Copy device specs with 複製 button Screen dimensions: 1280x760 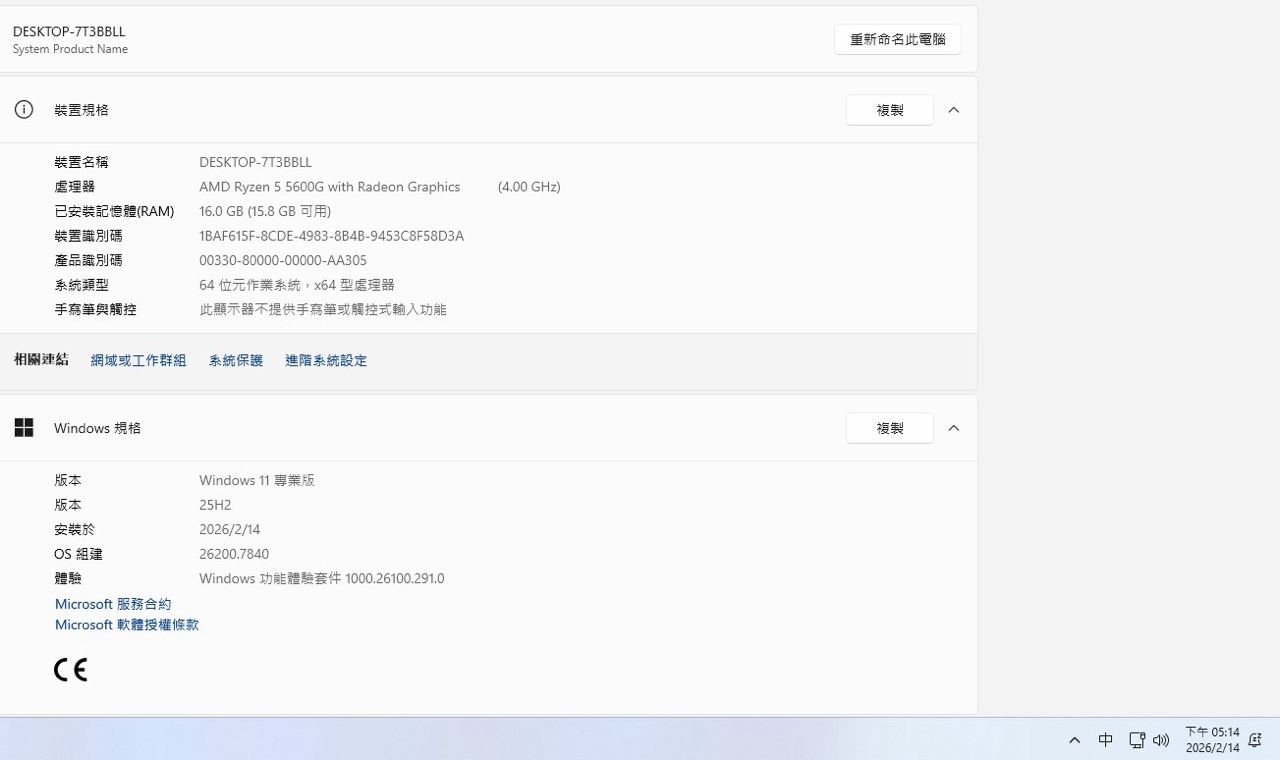click(x=889, y=110)
